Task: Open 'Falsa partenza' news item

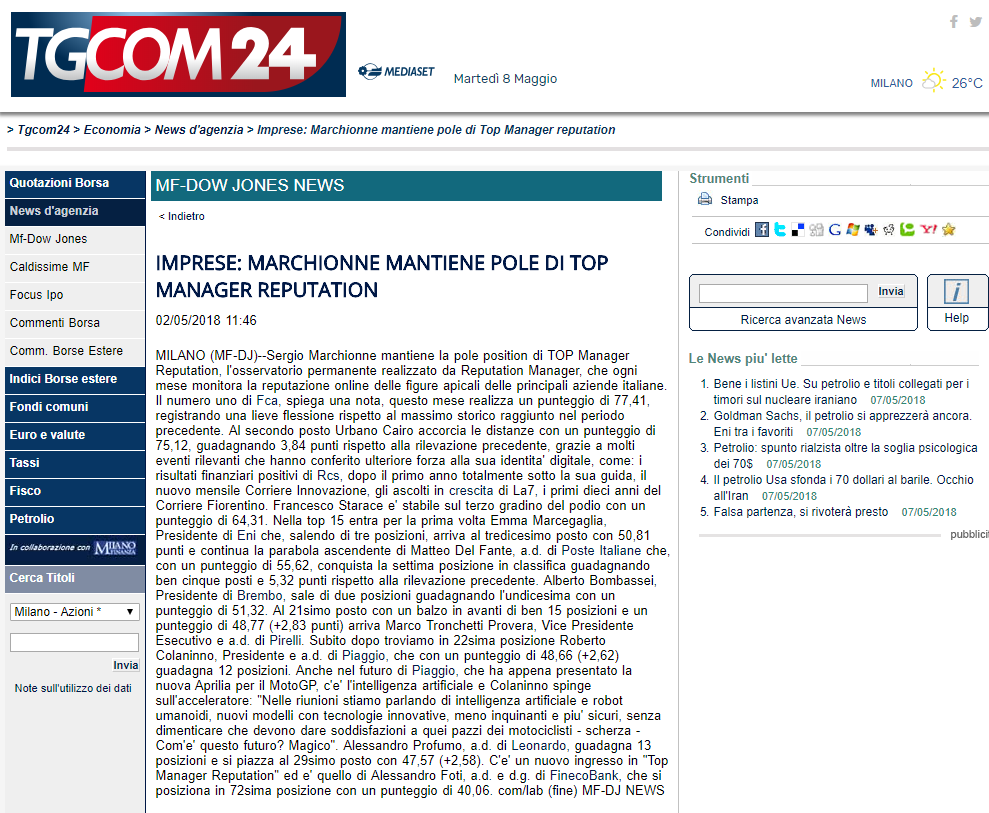Action: click(800, 512)
